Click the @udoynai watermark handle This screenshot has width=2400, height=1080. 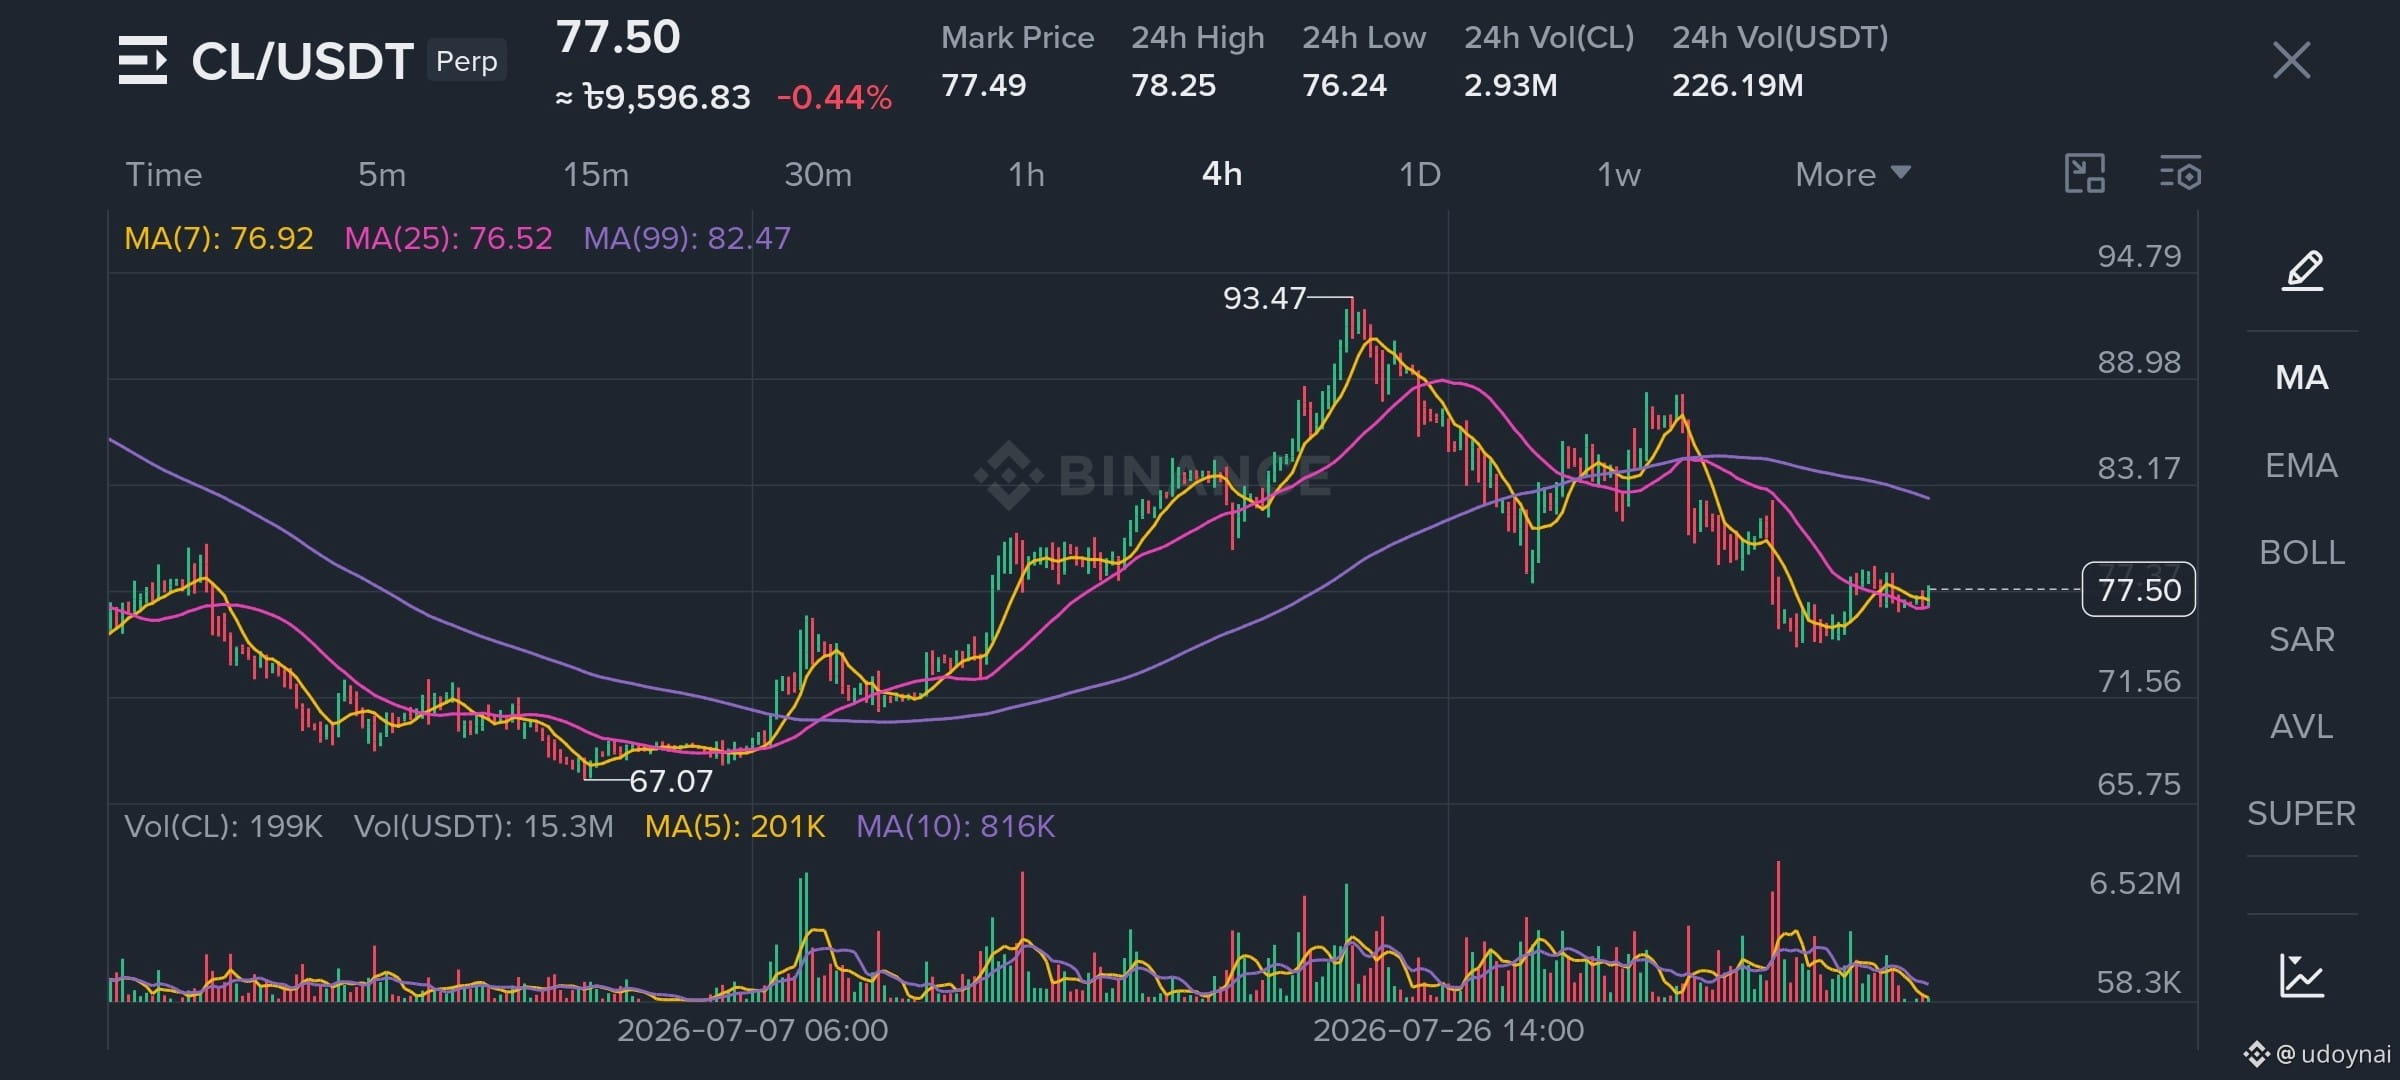tap(2333, 1054)
